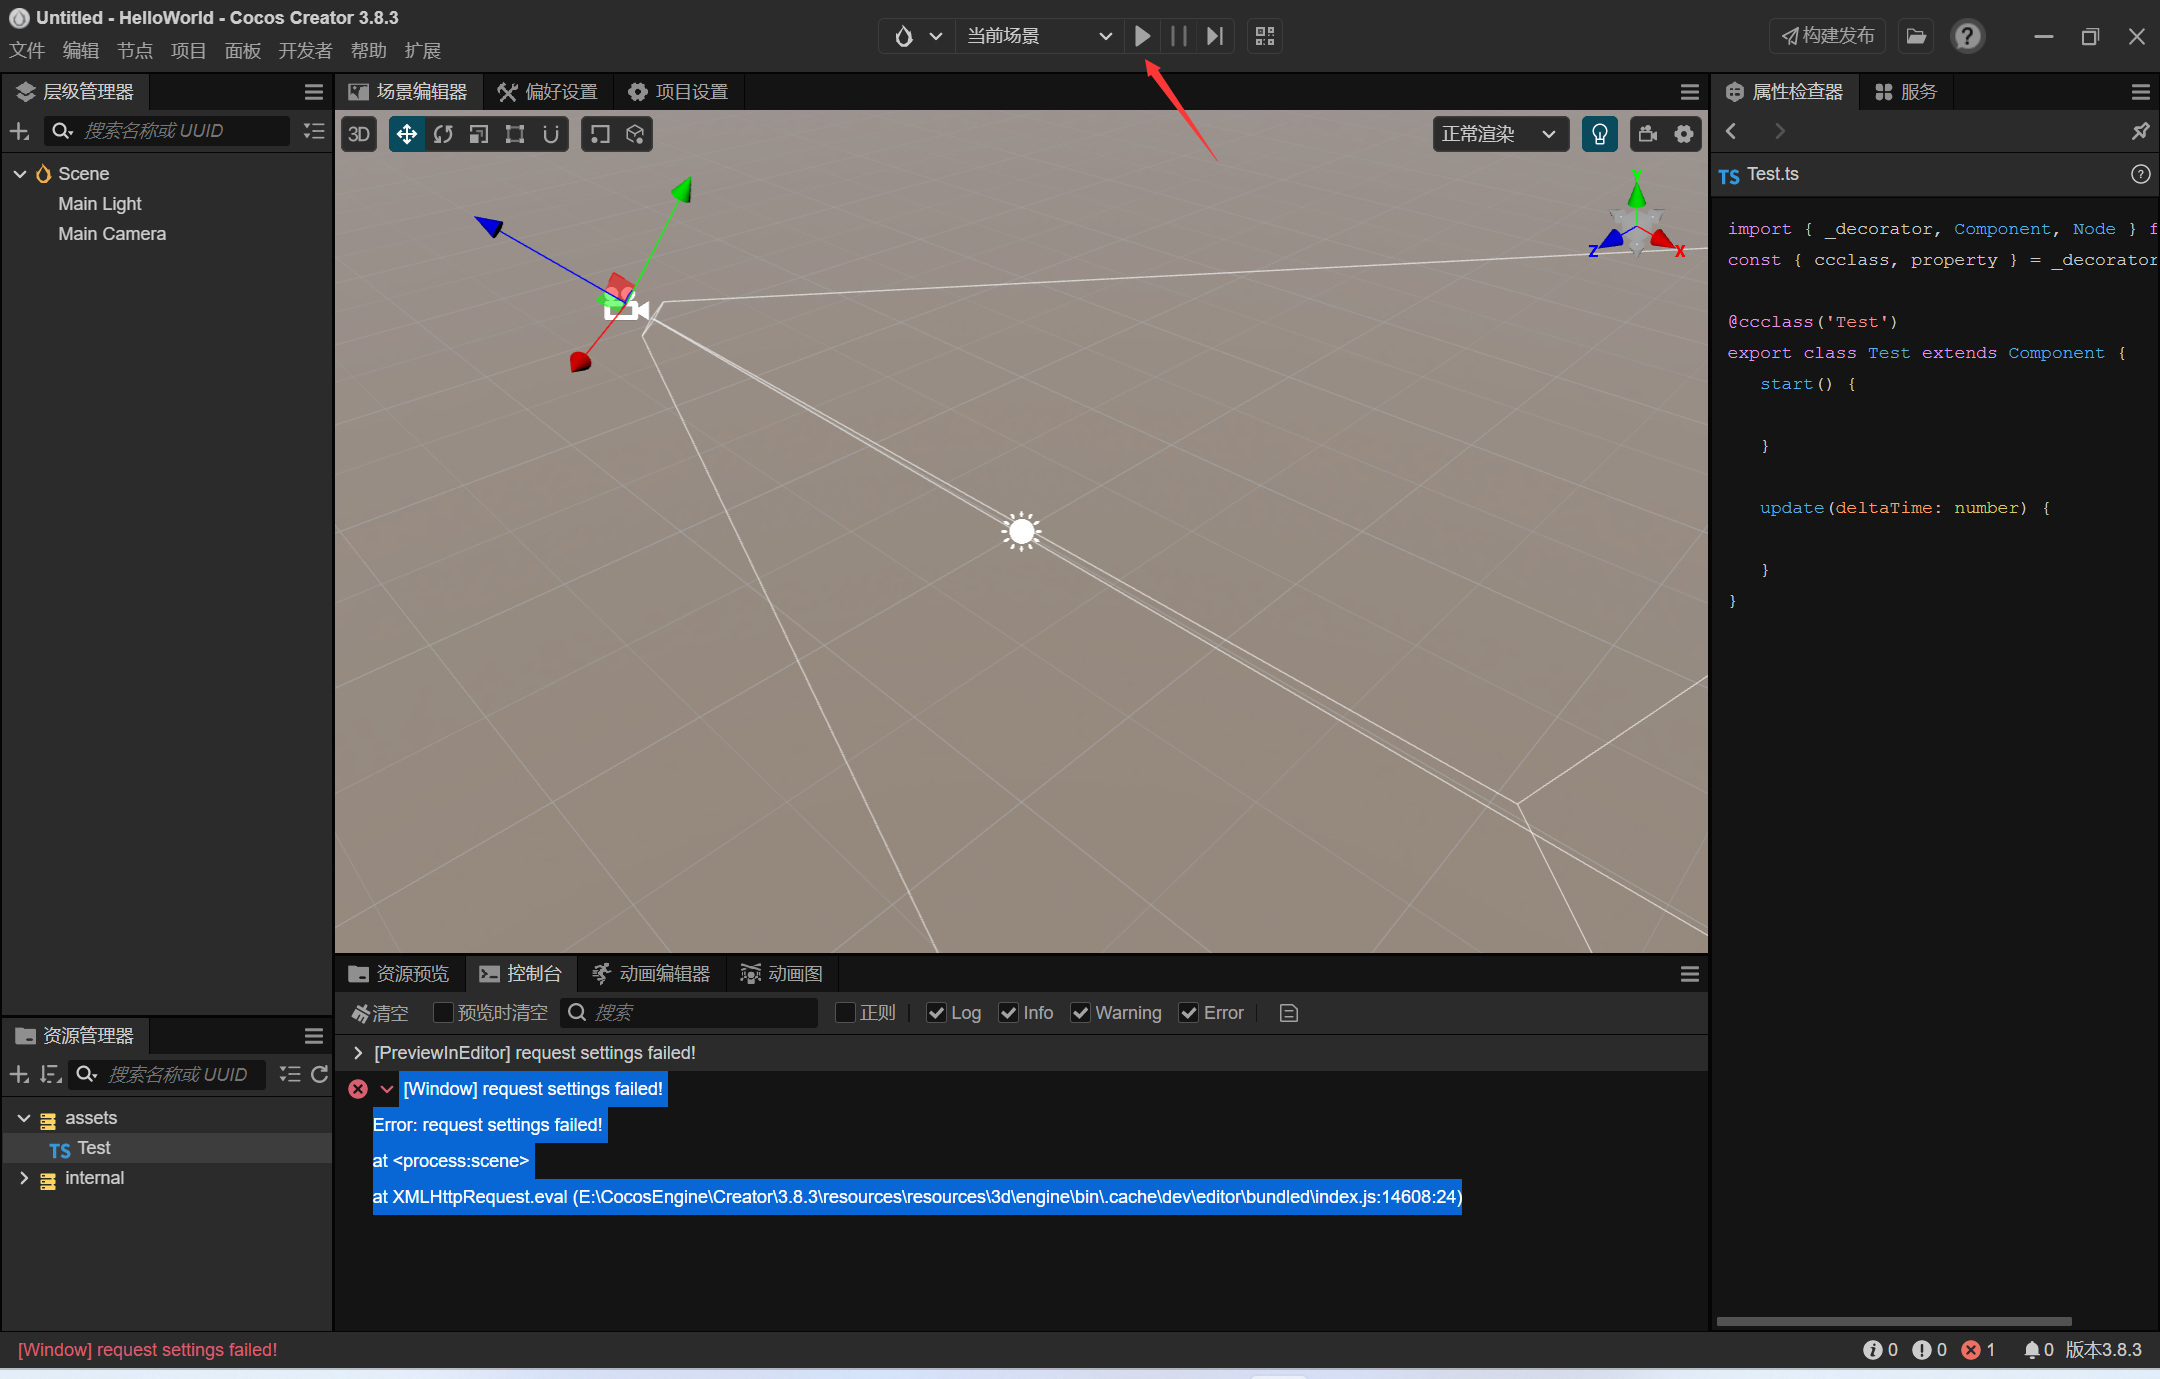Click the preview QR code icon
The image size is (2160, 1379).
(1265, 36)
